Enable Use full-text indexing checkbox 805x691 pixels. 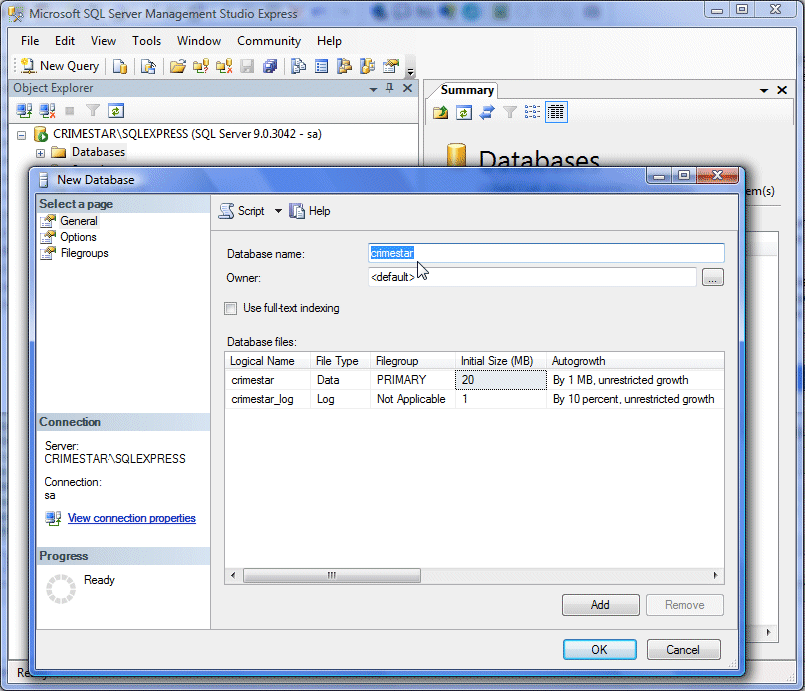click(x=231, y=308)
